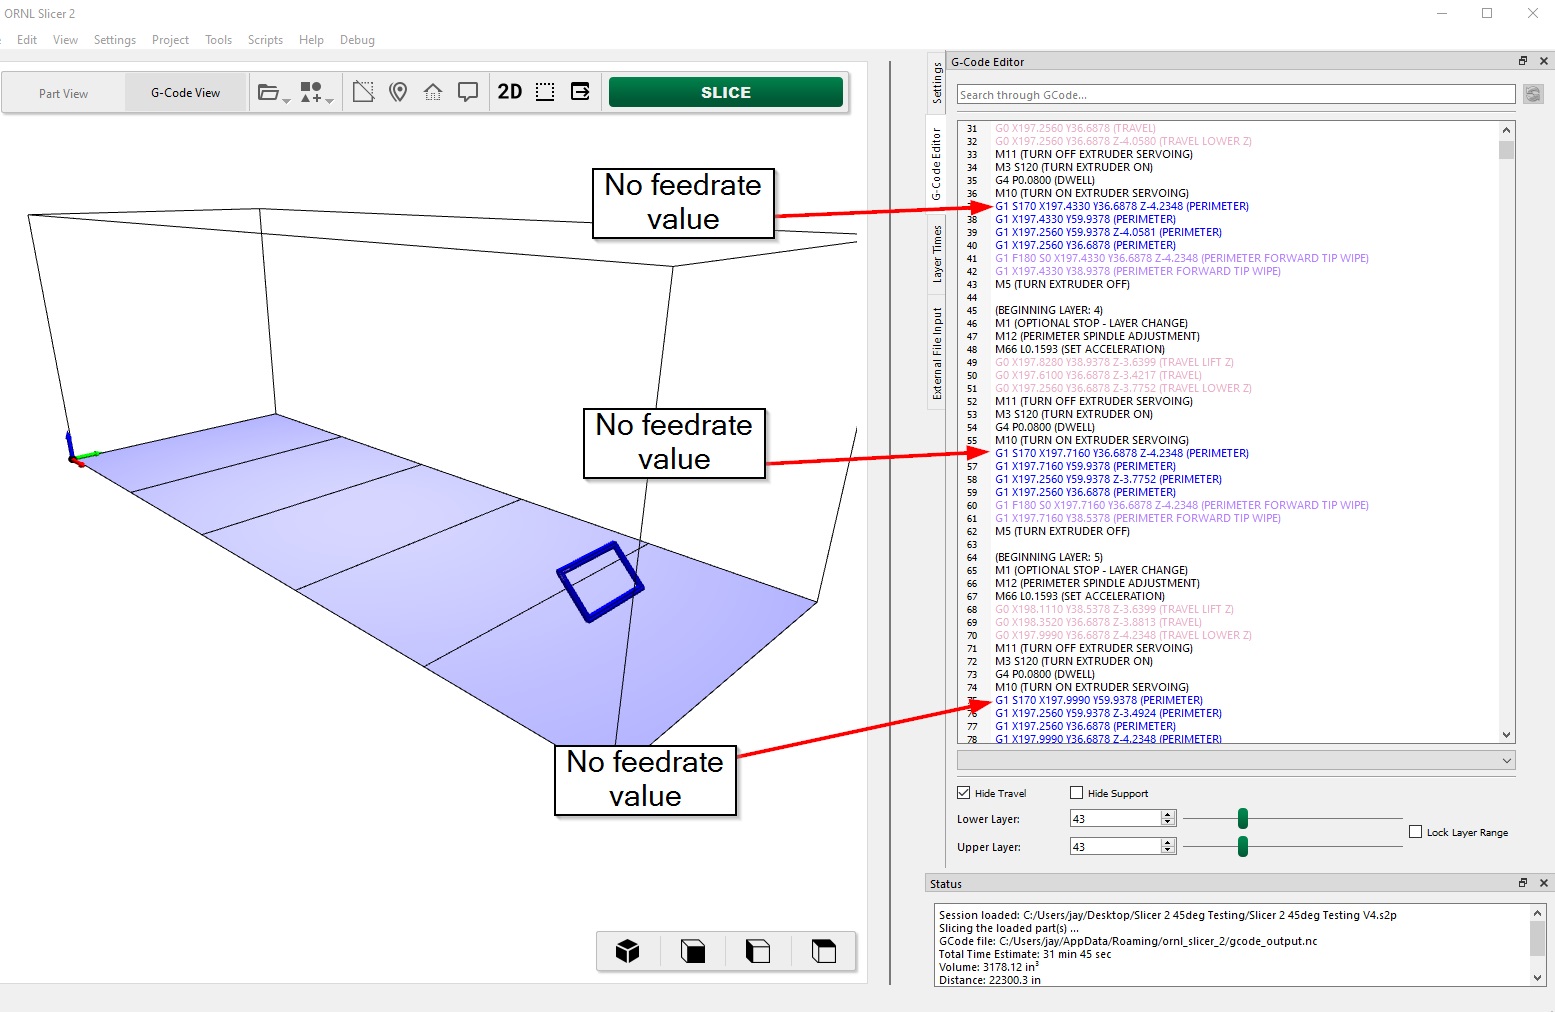Switch to Part View tab
The width and height of the screenshot is (1555, 1012).
[63, 93]
